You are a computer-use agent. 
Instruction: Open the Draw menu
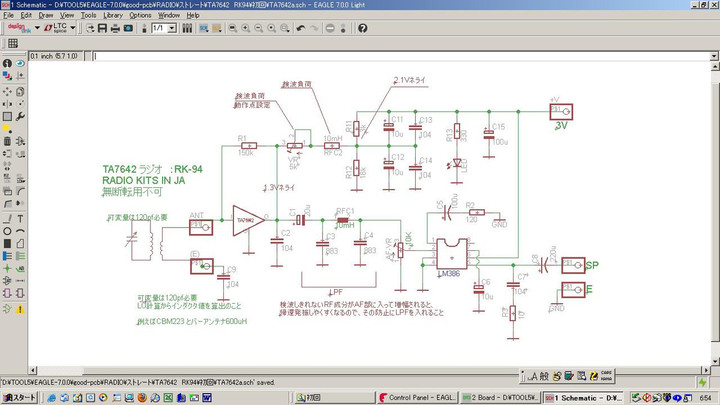pyautogui.click(x=47, y=16)
